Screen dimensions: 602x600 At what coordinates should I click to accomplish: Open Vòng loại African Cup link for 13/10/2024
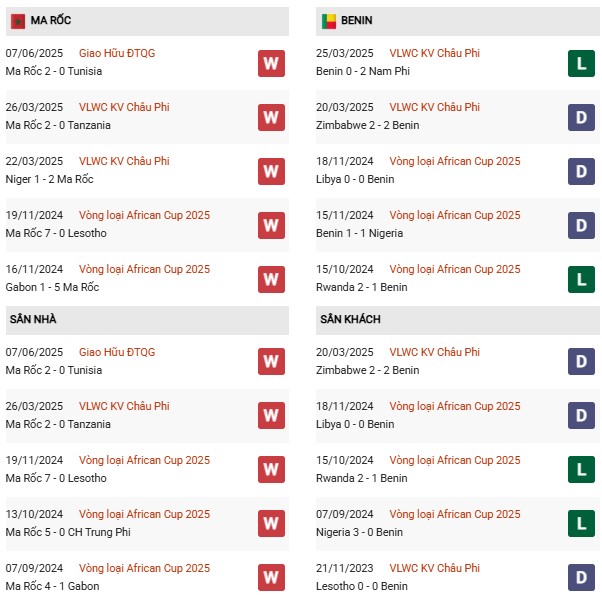tap(144, 514)
